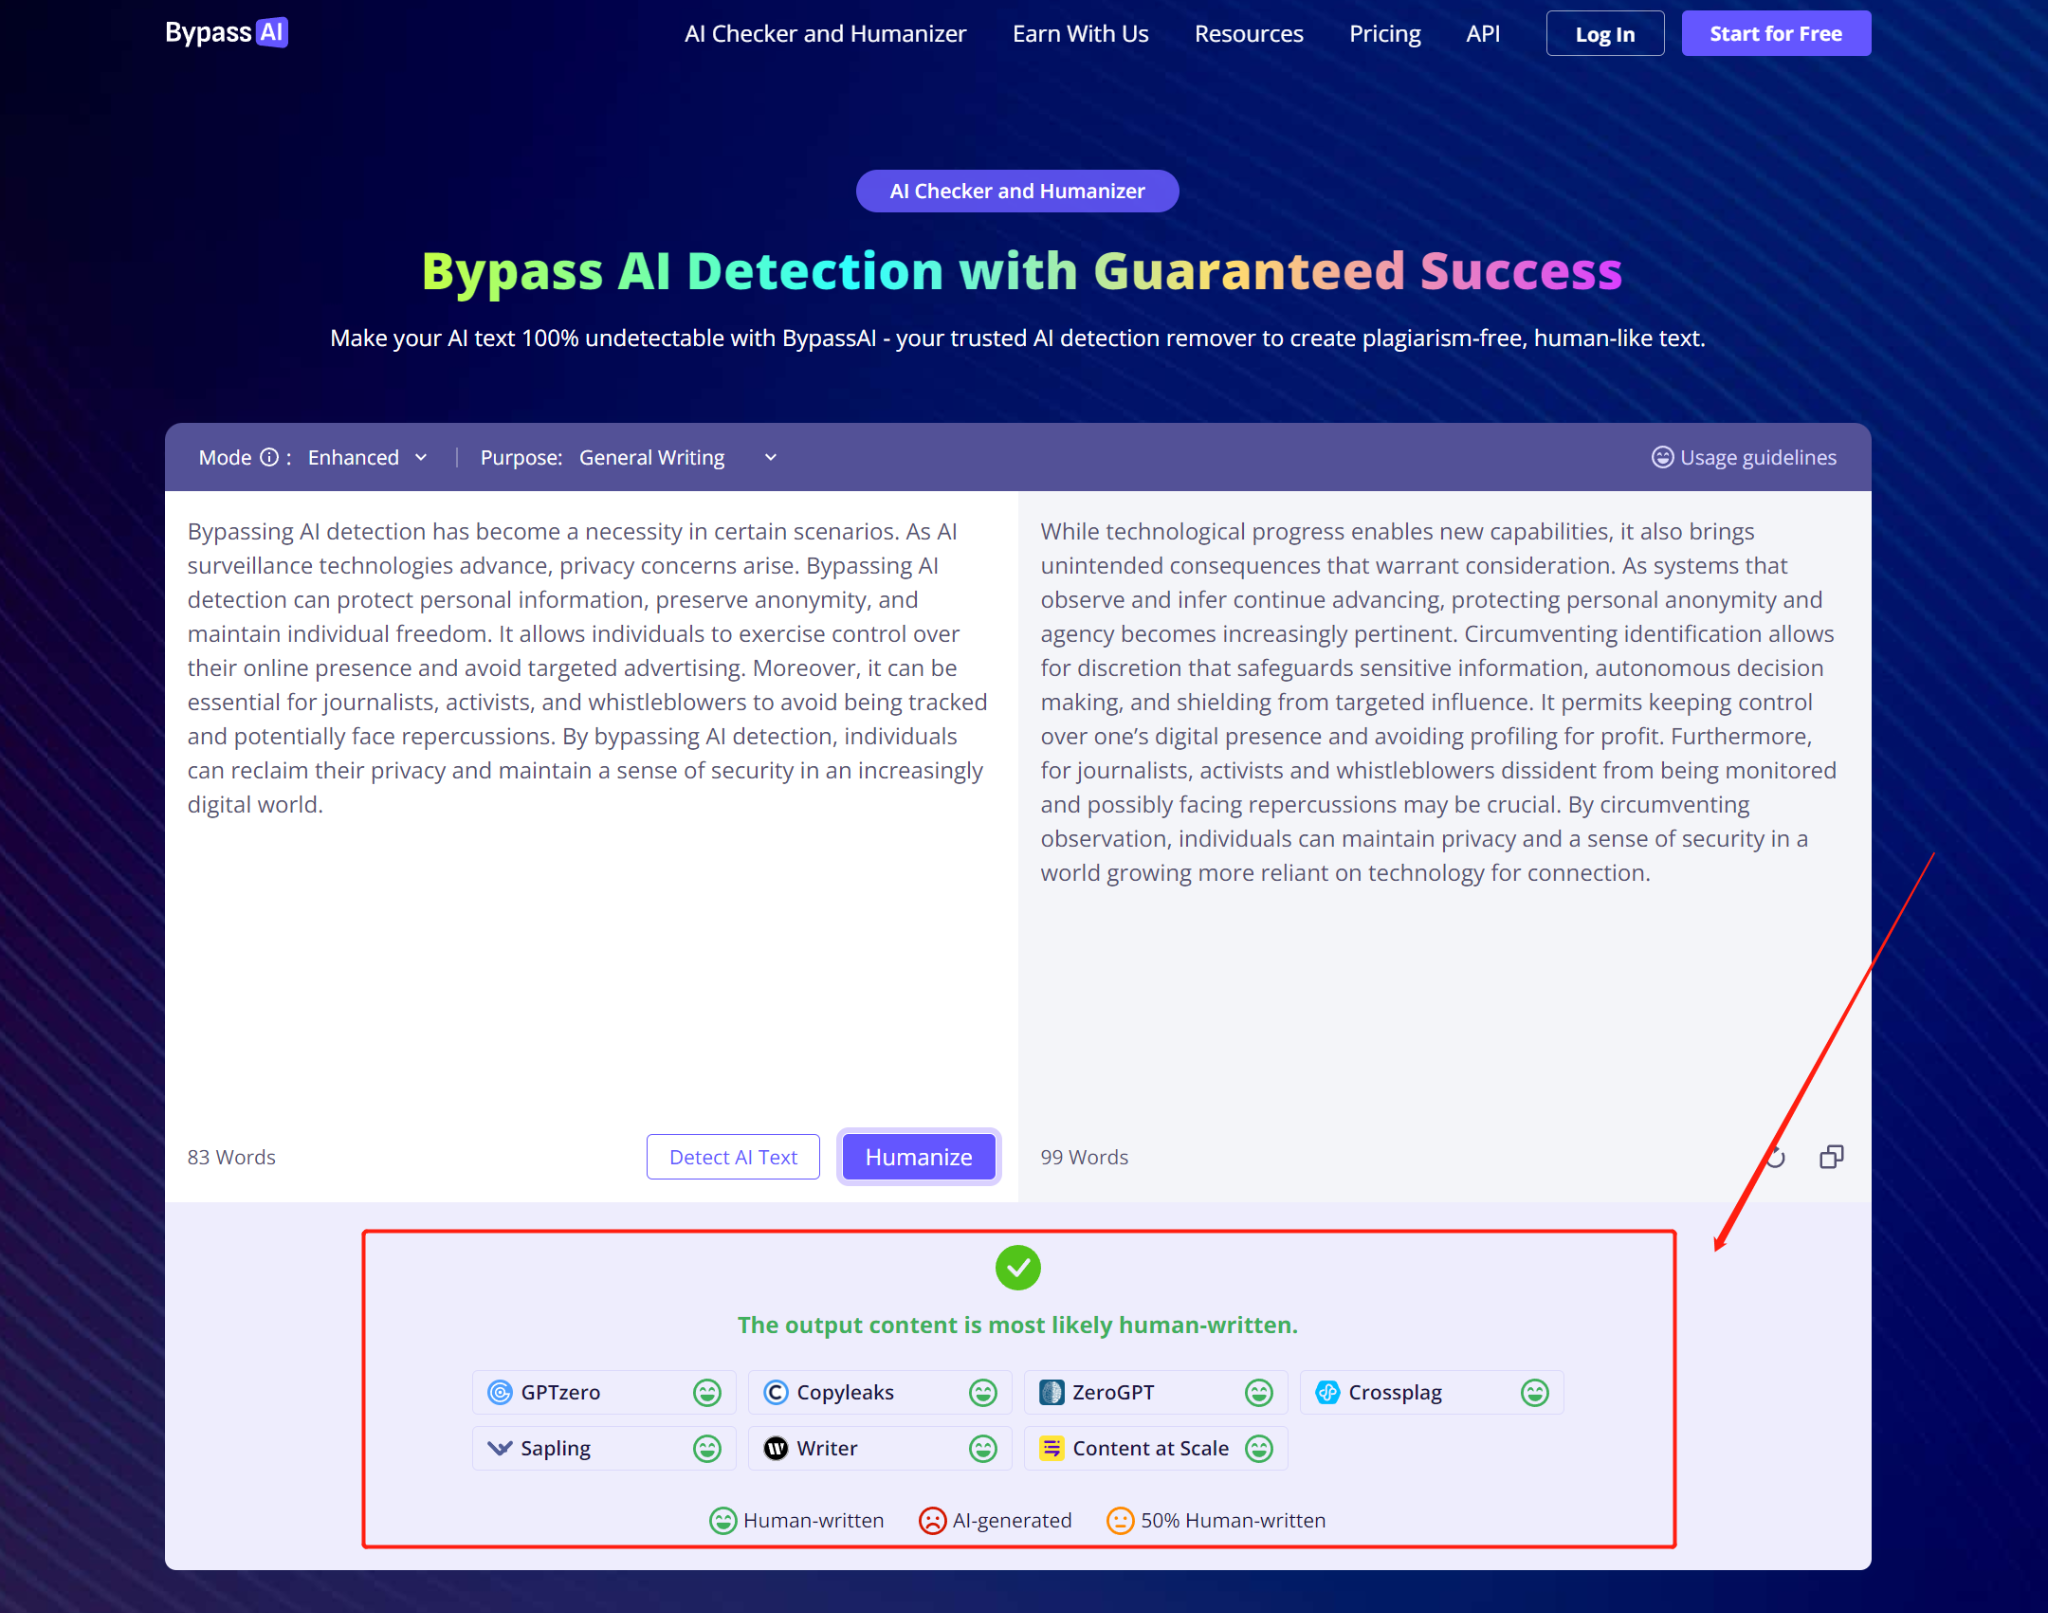The width and height of the screenshot is (2048, 1613).
Task: Expand the General Writing purpose dropdown
Action: pyautogui.click(x=677, y=457)
